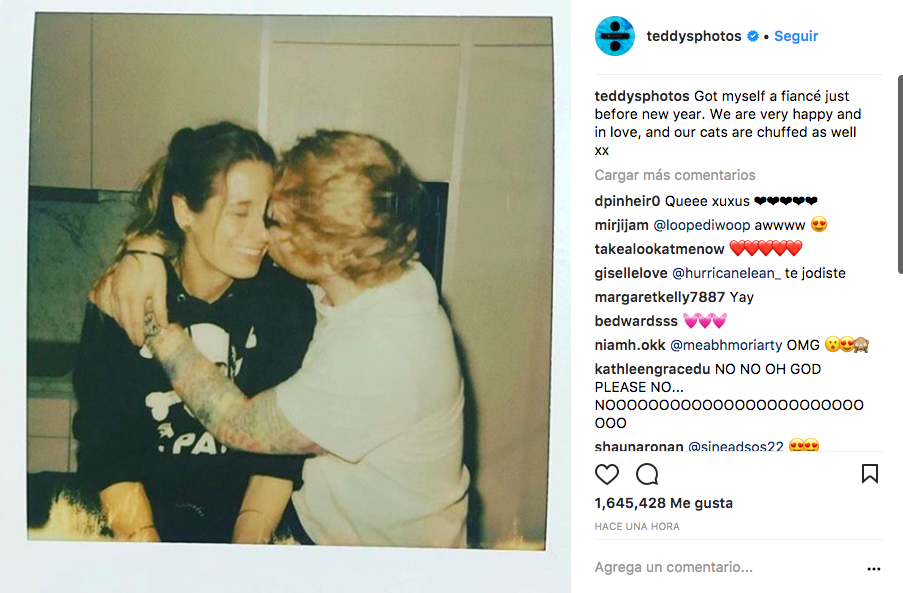Open the post timestamp Hace una hora
The height and width of the screenshot is (593, 903).
click(x=637, y=526)
